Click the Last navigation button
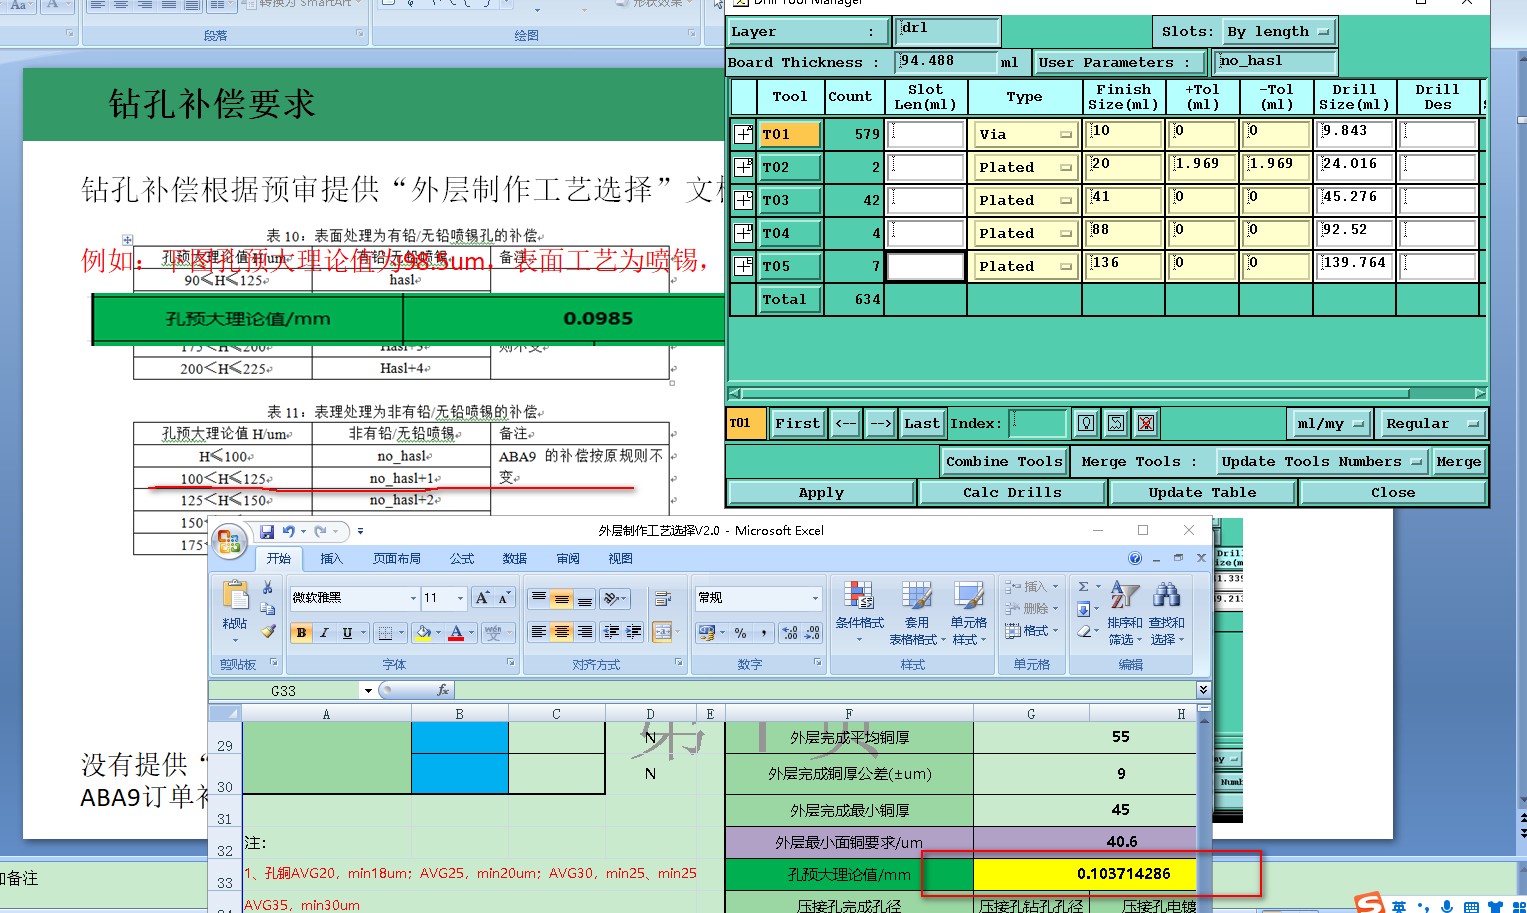Image resolution: width=1527 pixels, height=913 pixels. click(922, 424)
